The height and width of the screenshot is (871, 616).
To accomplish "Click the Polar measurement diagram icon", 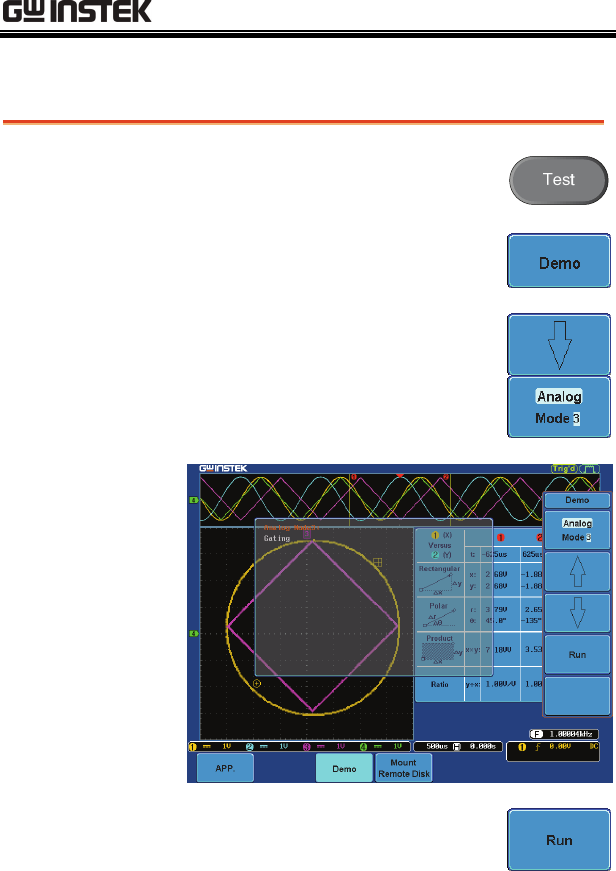I will tap(439, 619).
